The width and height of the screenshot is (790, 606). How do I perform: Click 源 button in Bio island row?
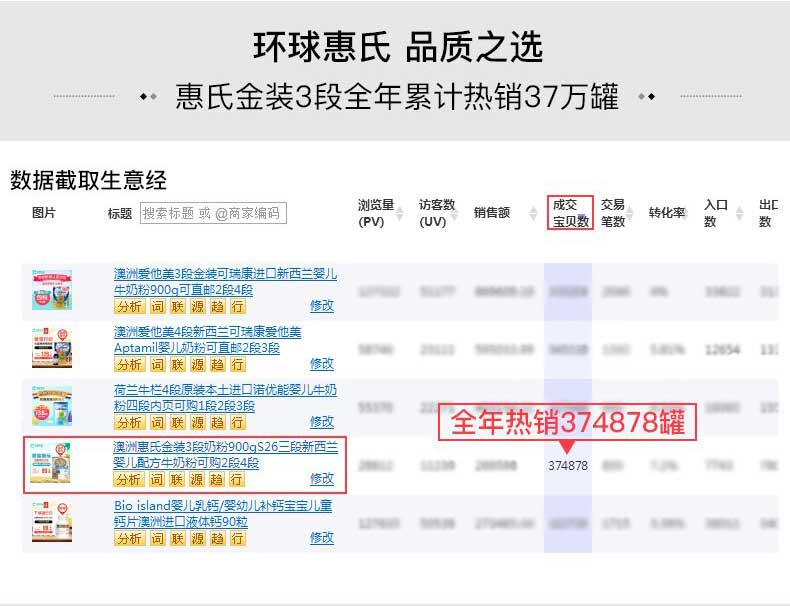(198, 538)
